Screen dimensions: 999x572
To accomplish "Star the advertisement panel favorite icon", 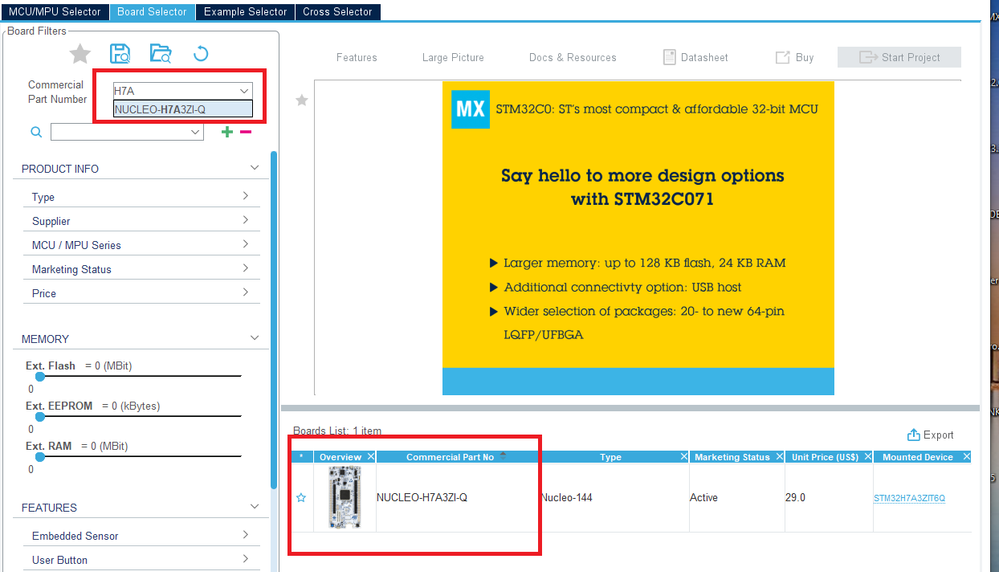I will coord(302,100).
